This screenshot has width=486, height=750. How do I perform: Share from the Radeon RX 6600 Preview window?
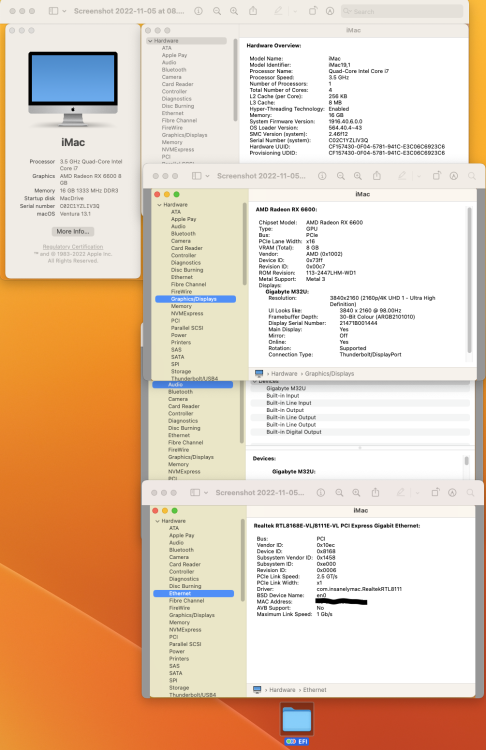[377, 176]
